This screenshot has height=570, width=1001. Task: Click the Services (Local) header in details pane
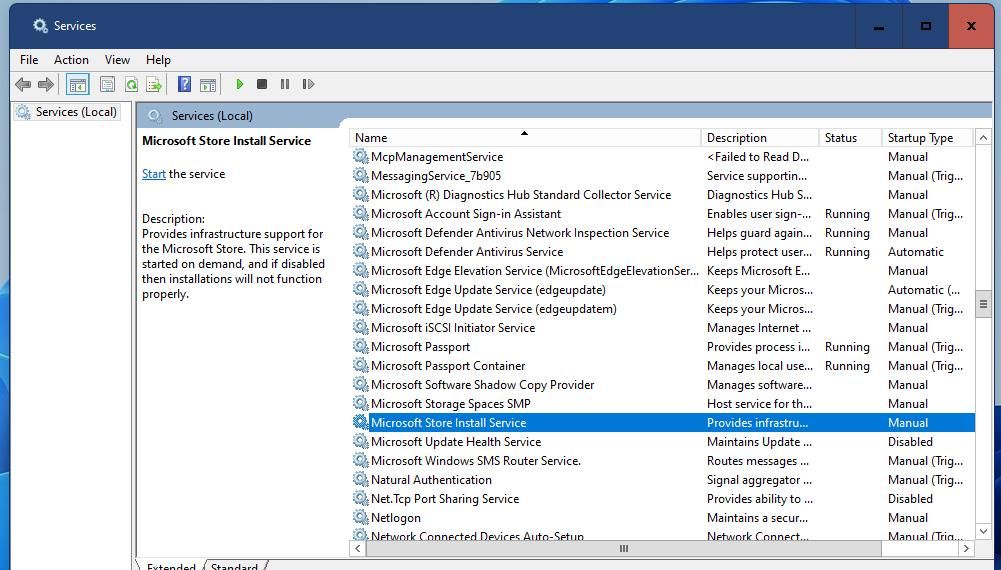click(x=212, y=116)
